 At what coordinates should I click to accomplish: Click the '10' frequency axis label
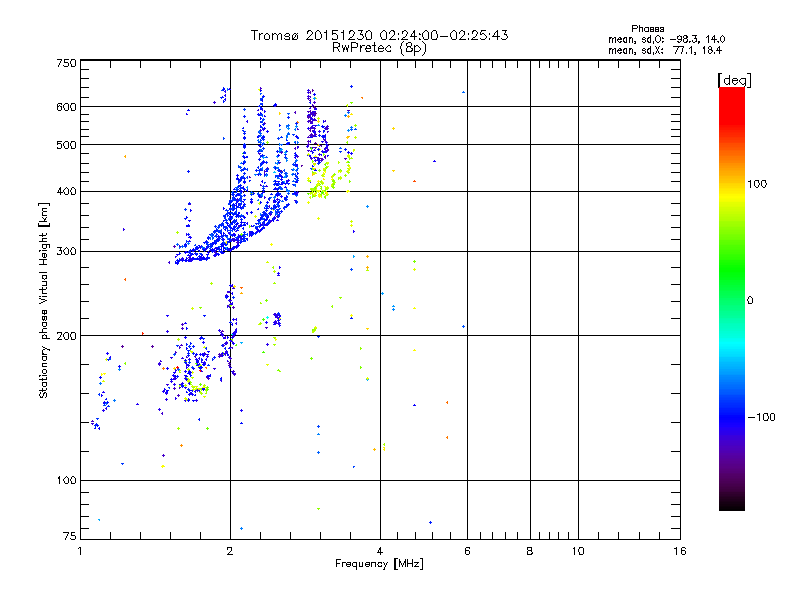(578, 551)
